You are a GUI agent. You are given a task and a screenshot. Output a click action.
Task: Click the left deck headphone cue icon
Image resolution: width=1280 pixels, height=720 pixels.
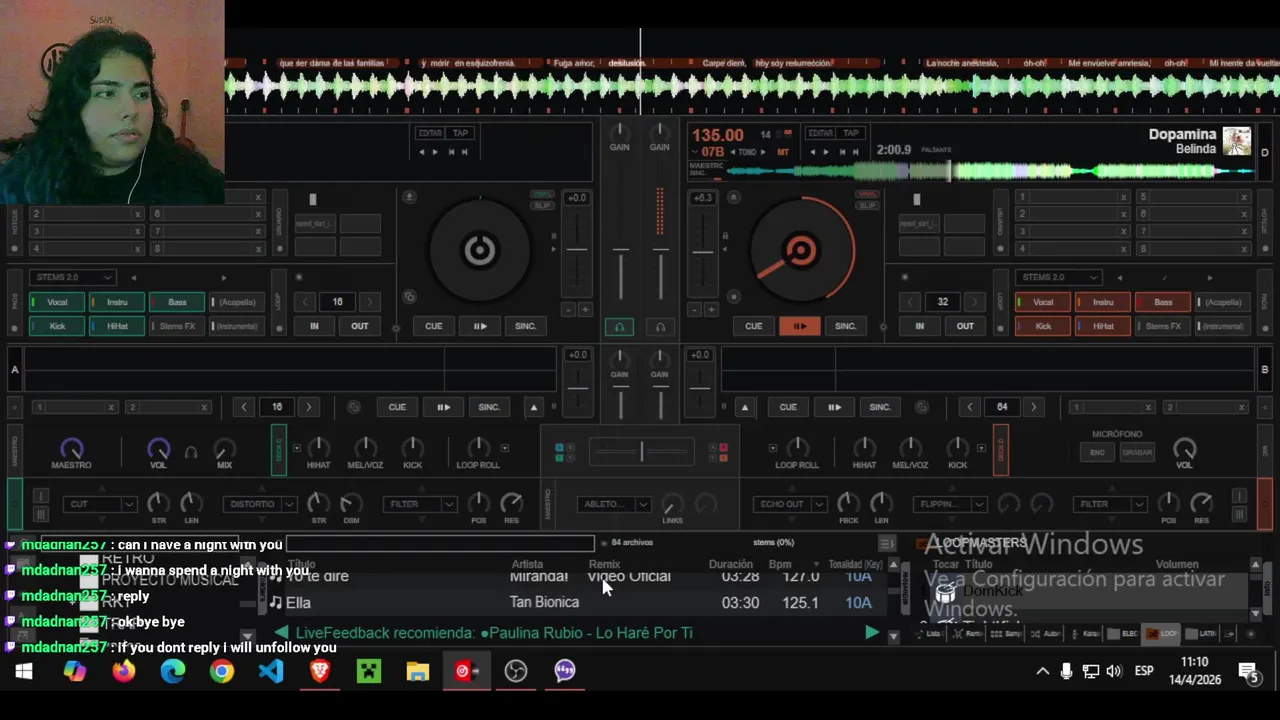(619, 327)
